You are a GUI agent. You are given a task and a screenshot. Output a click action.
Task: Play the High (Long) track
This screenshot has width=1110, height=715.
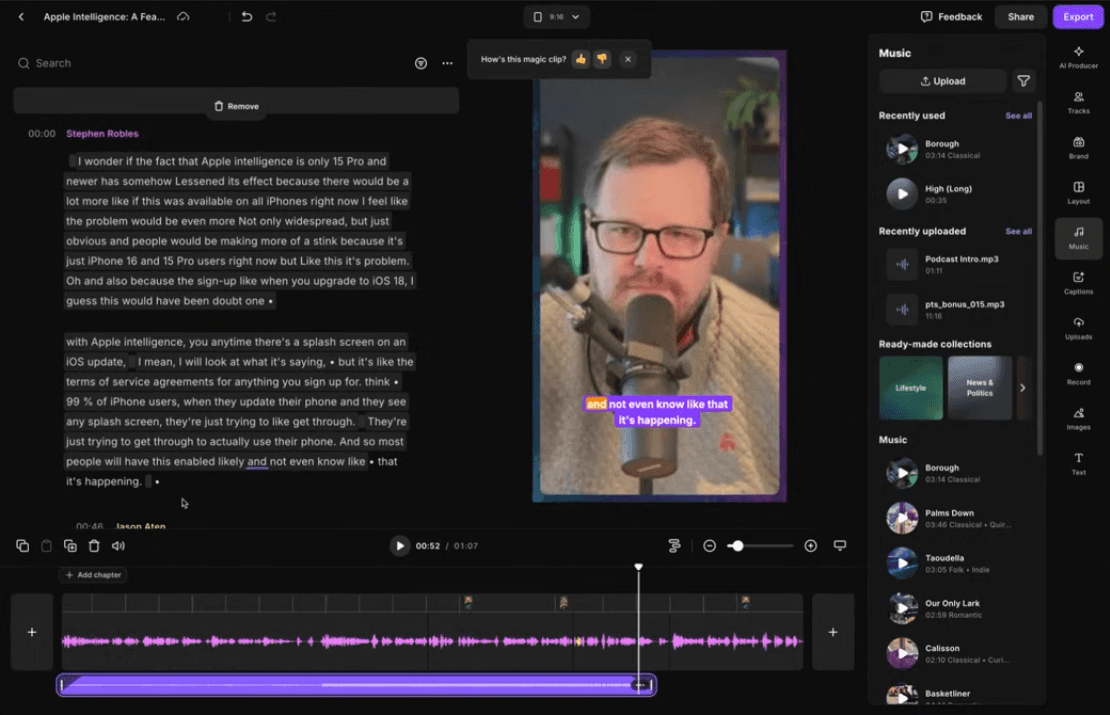[903, 194]
